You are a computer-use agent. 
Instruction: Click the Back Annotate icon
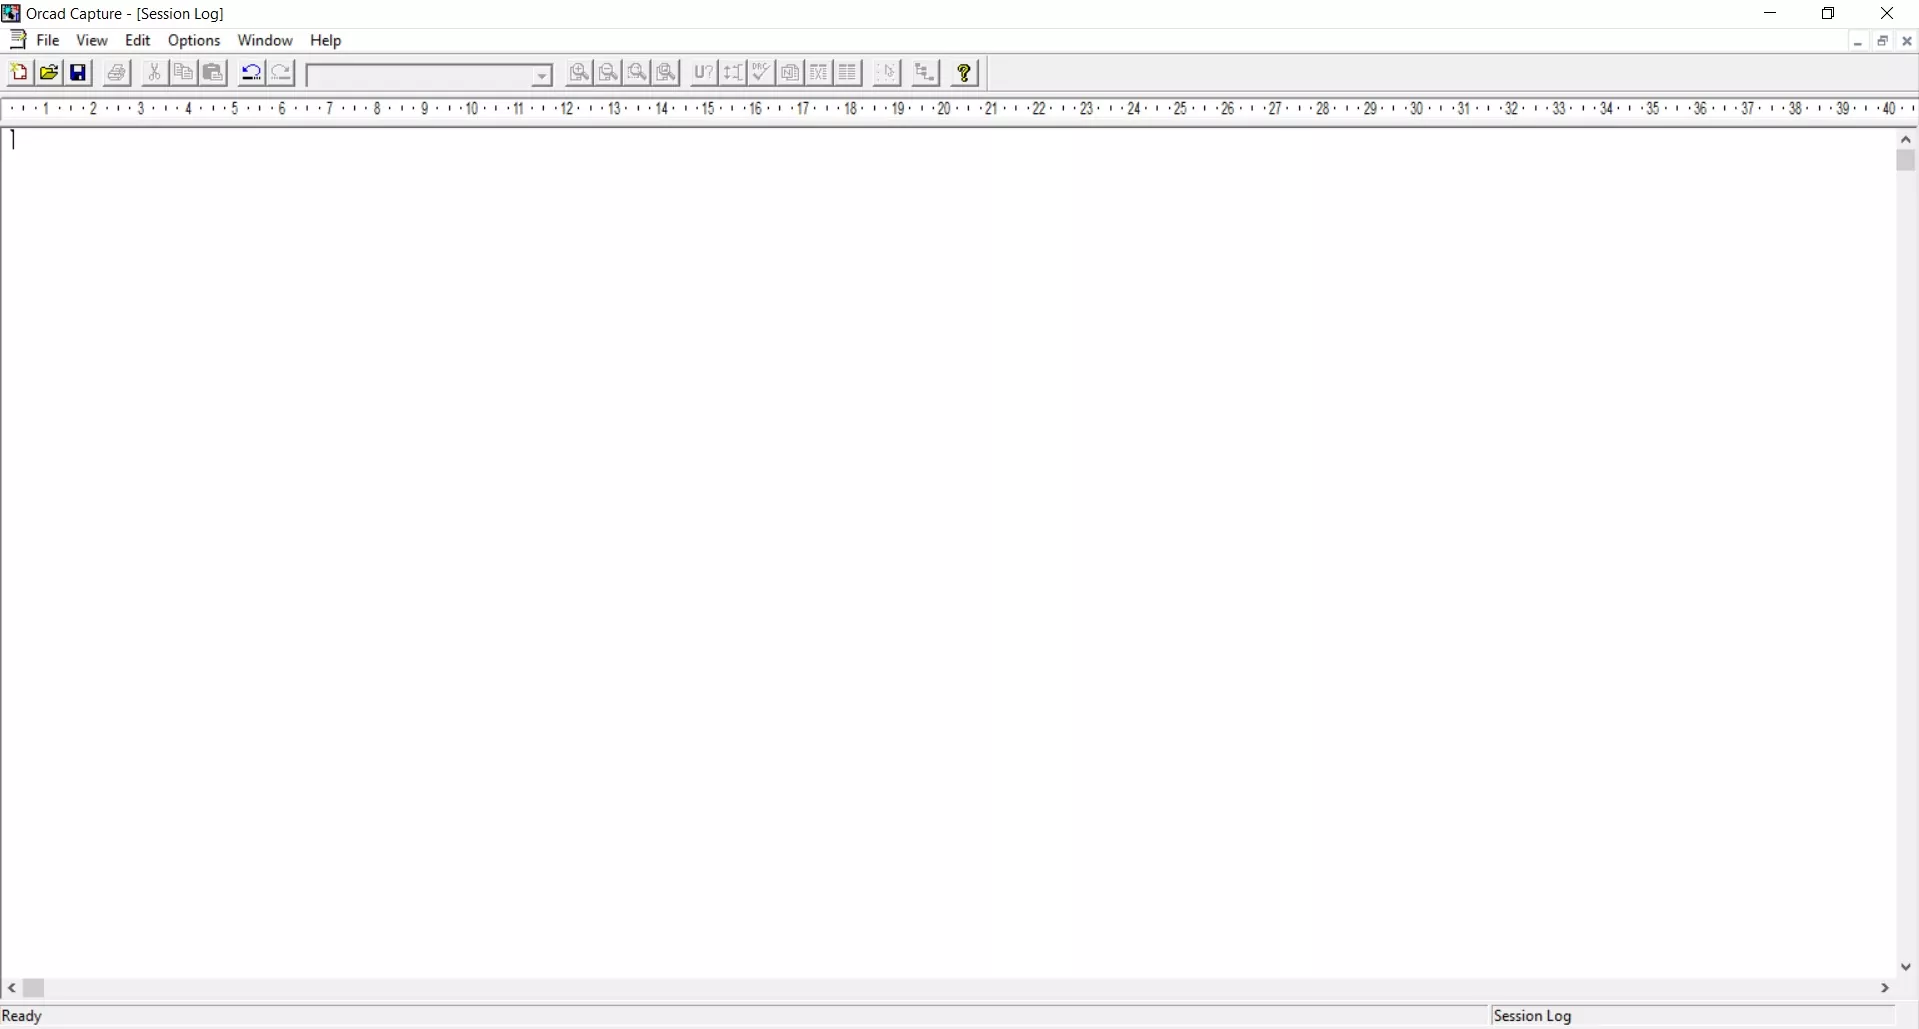[x=733, y=73]
